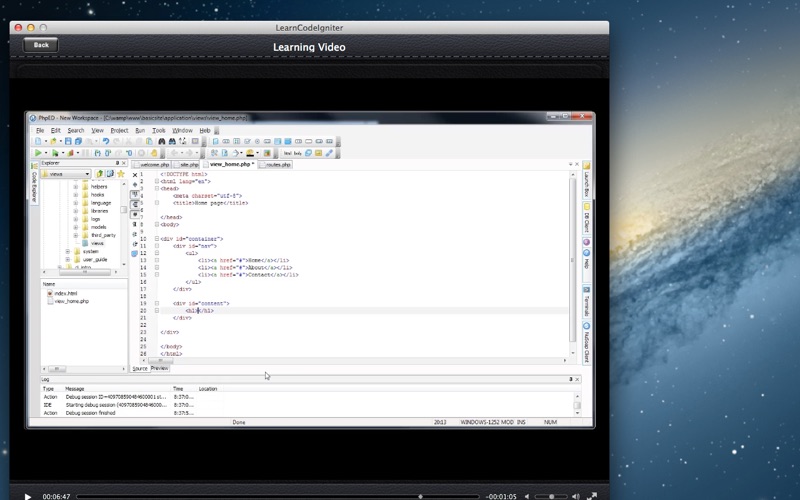
Task: Click the Log panel vertical scrollbar
Action: 577,405
